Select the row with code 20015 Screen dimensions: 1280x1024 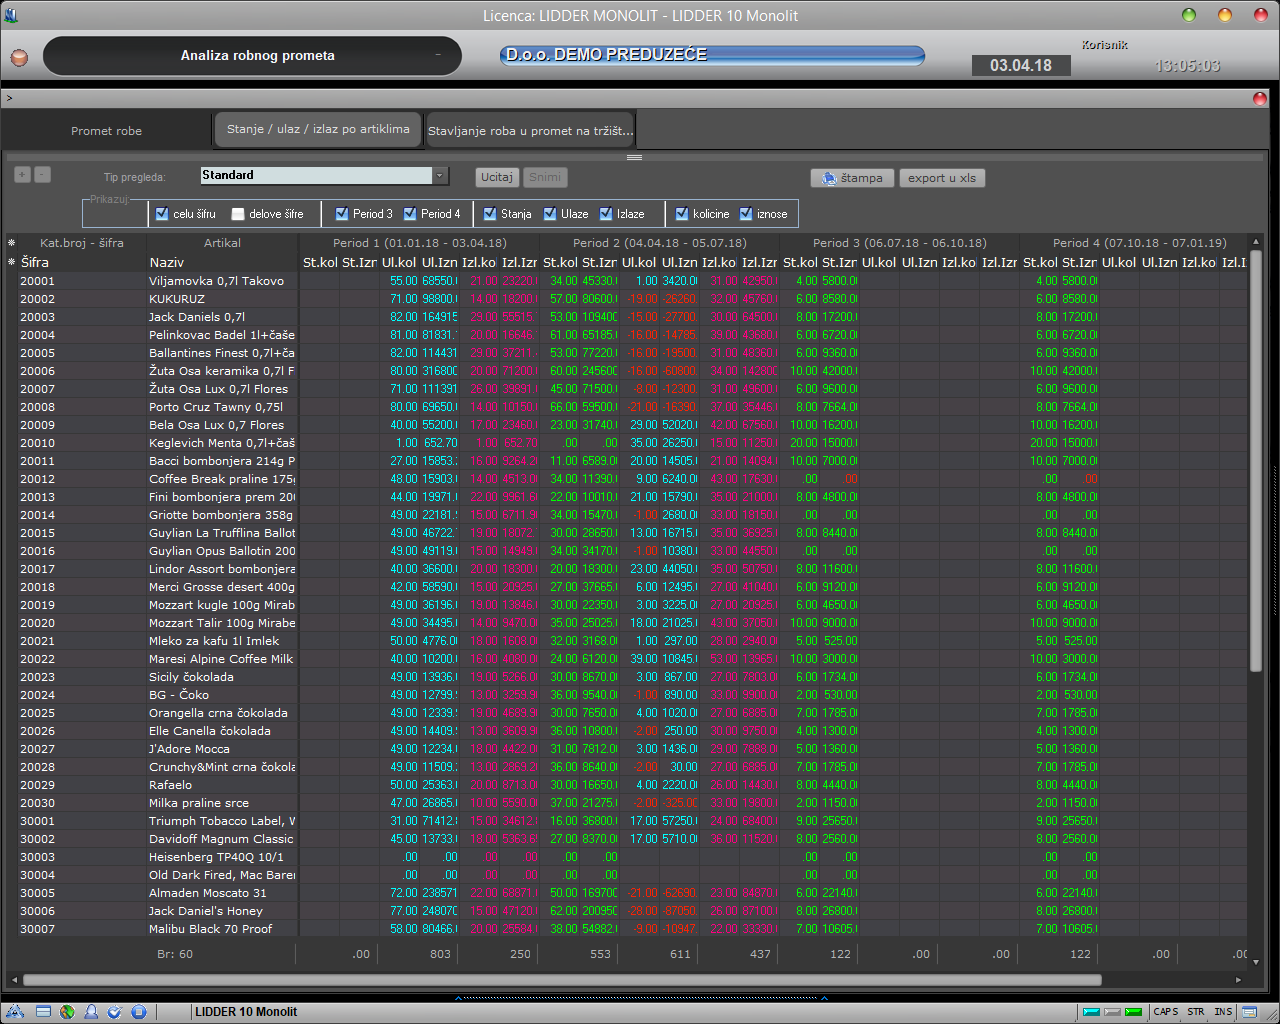[634, 533]
